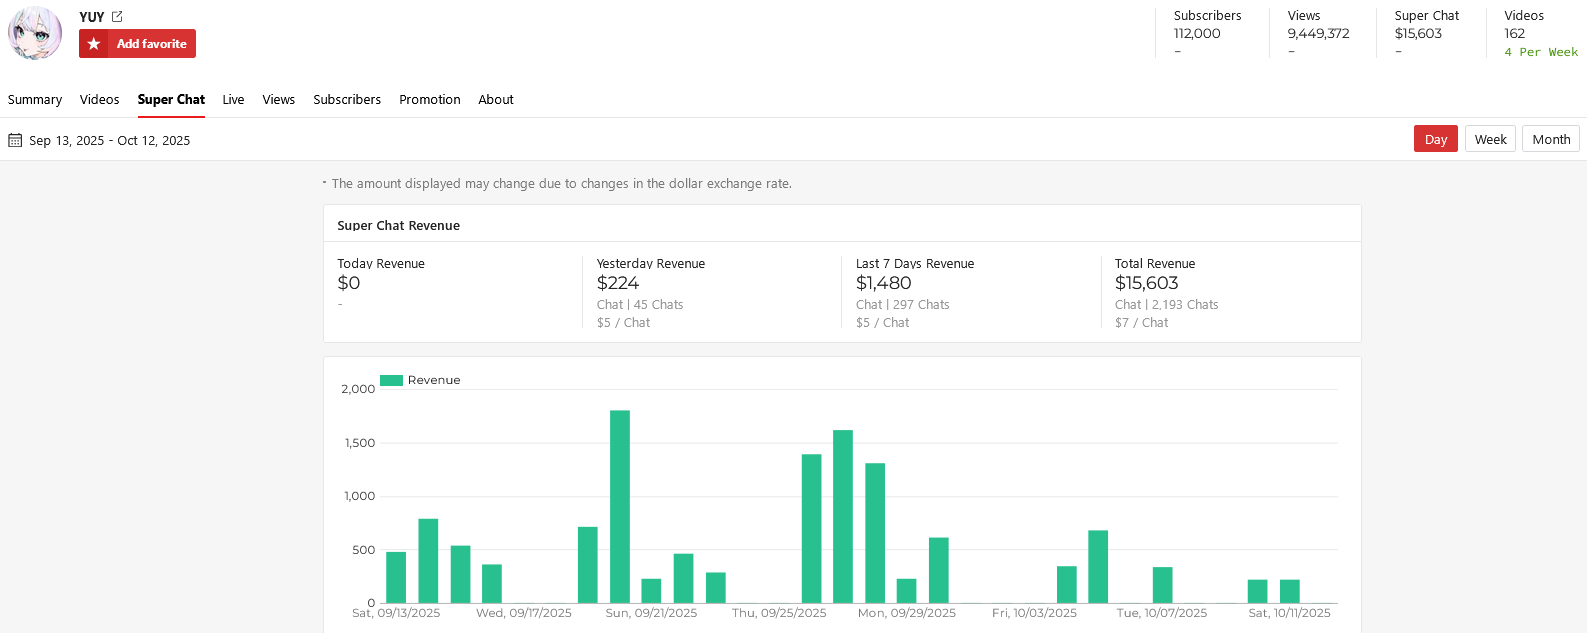This screenshot has width=1587, height=633.
Task: Click the tallest revenue bar near Sun, 09/21
Action: pyautogui.click(x=620, y=506)
